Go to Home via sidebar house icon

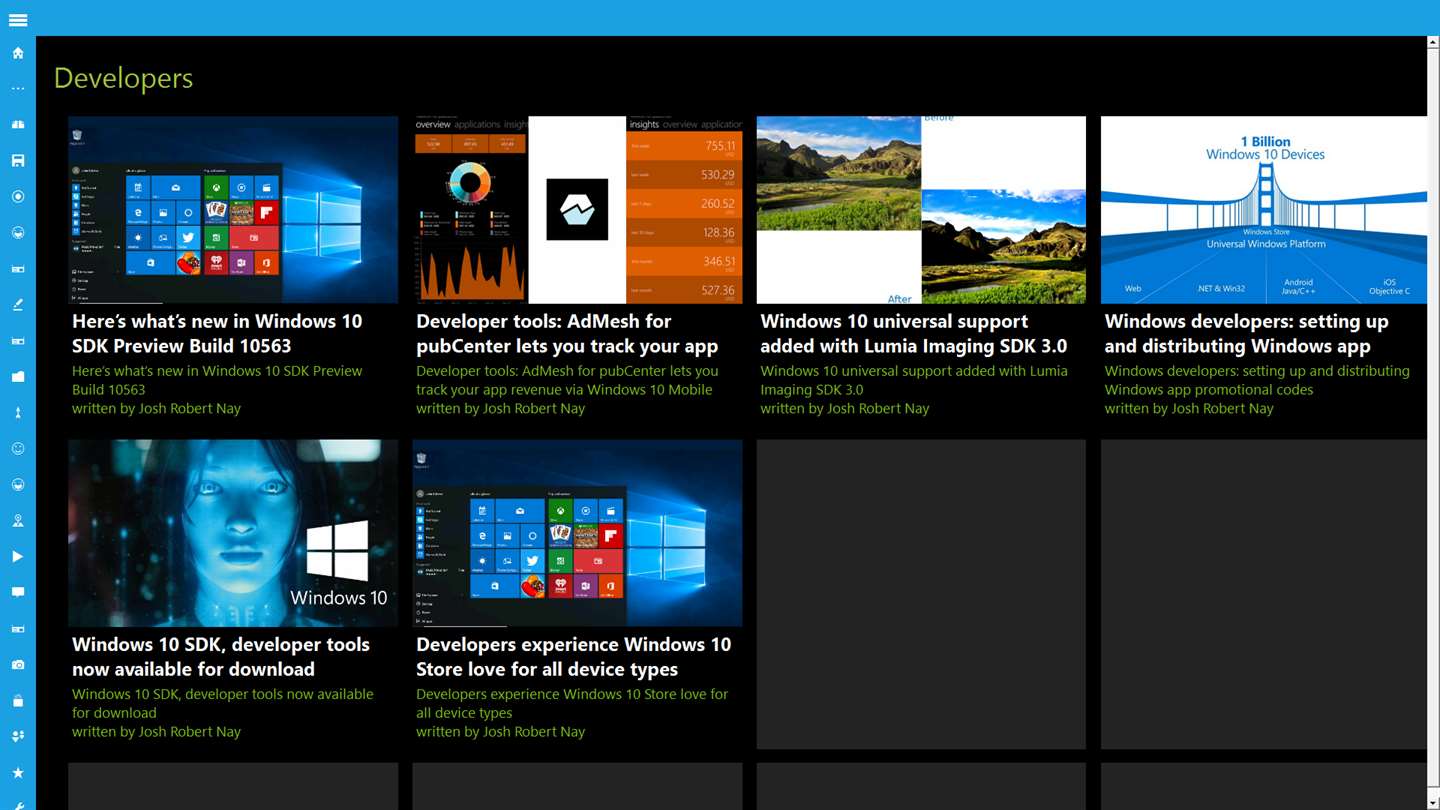click(18, 53)
